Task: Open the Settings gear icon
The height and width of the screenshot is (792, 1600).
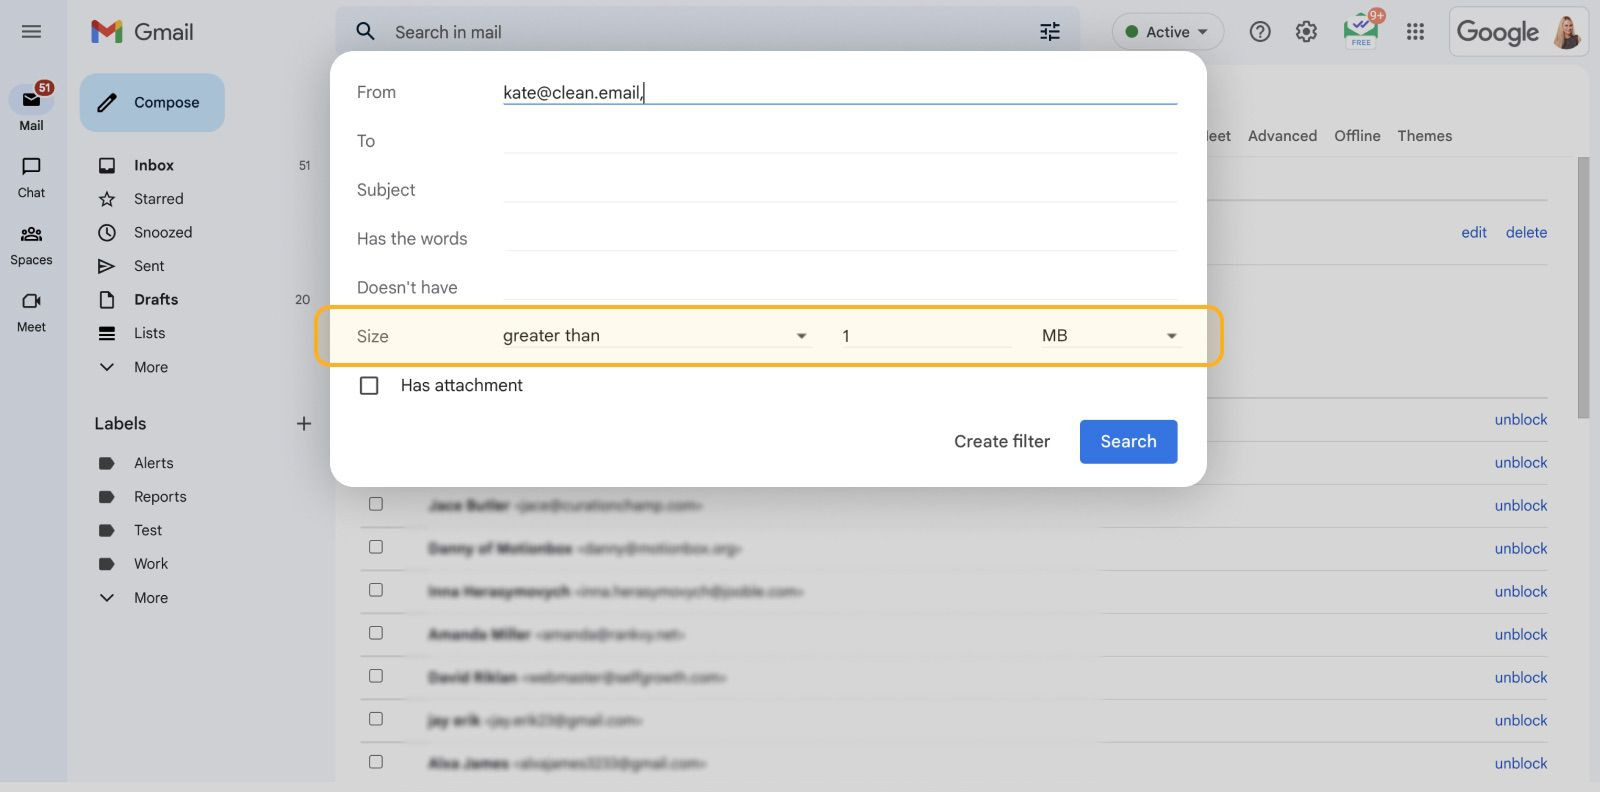Action: click(1306, 32)
